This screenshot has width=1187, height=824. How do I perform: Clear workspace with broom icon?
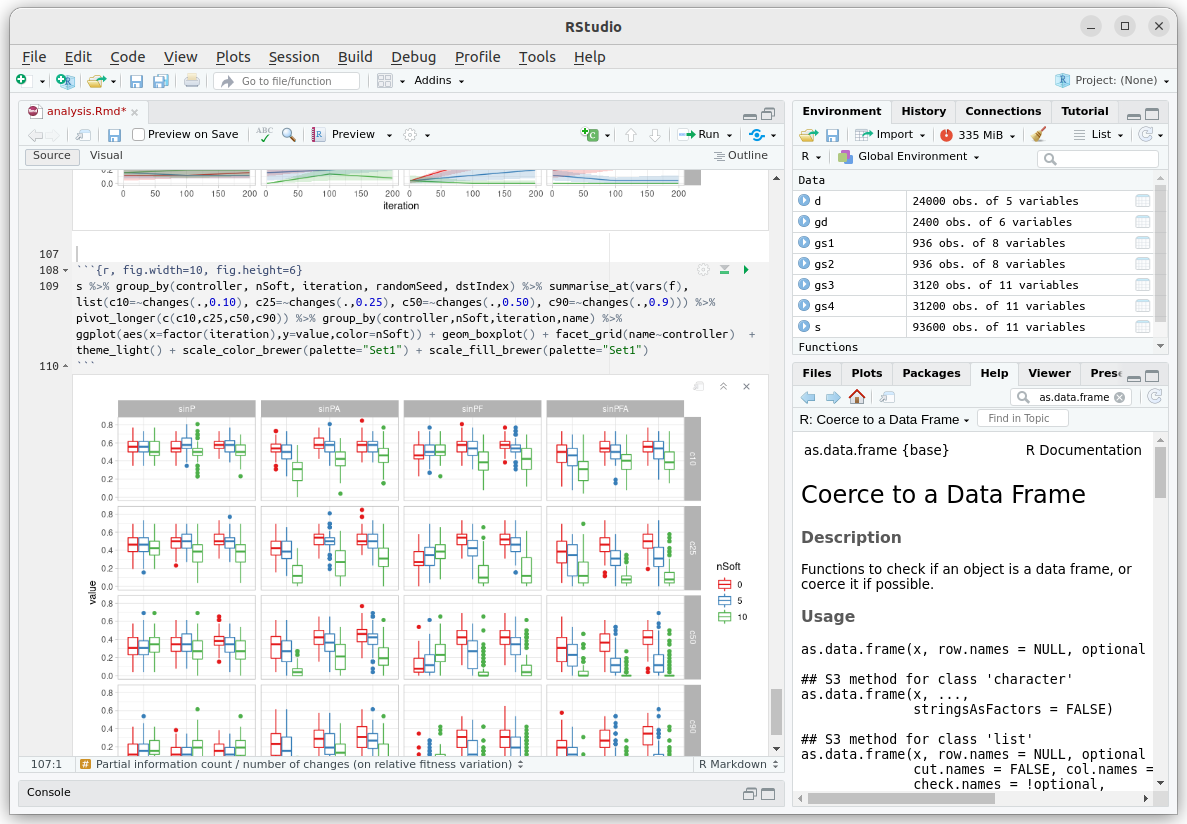pos(1039,134)
